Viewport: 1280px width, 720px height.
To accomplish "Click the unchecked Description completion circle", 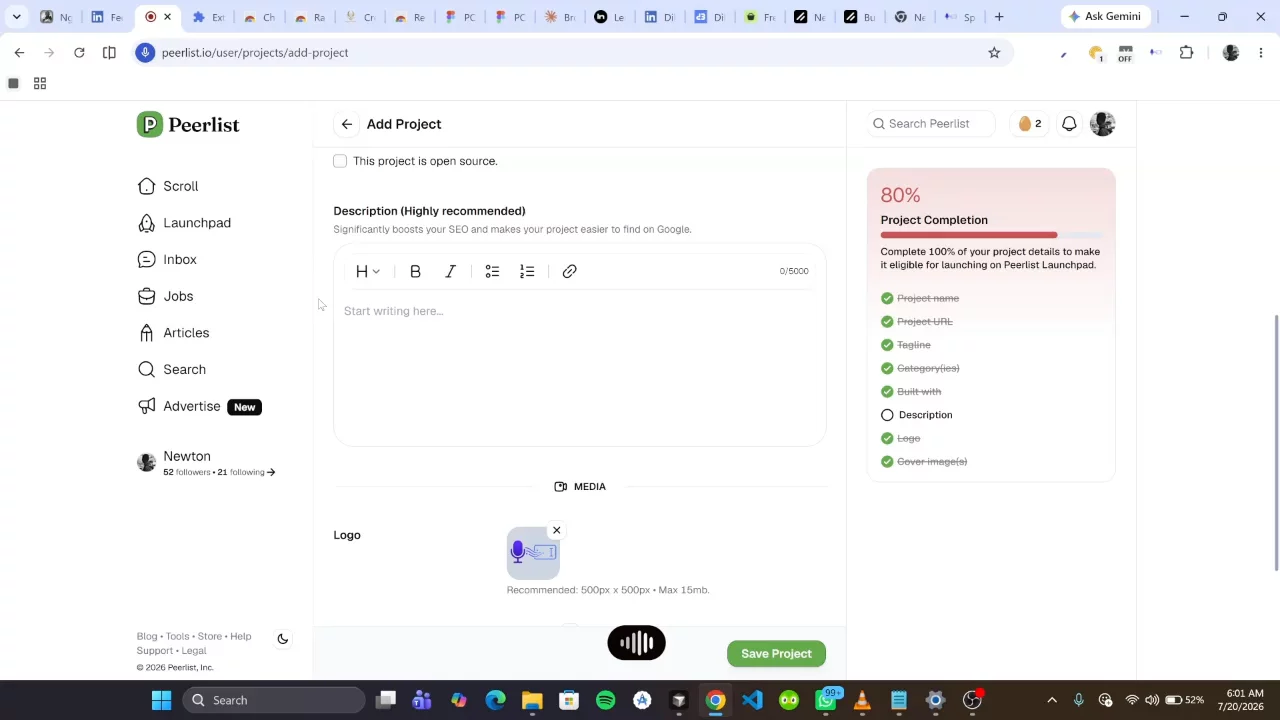I will click(x=887, y=415).
